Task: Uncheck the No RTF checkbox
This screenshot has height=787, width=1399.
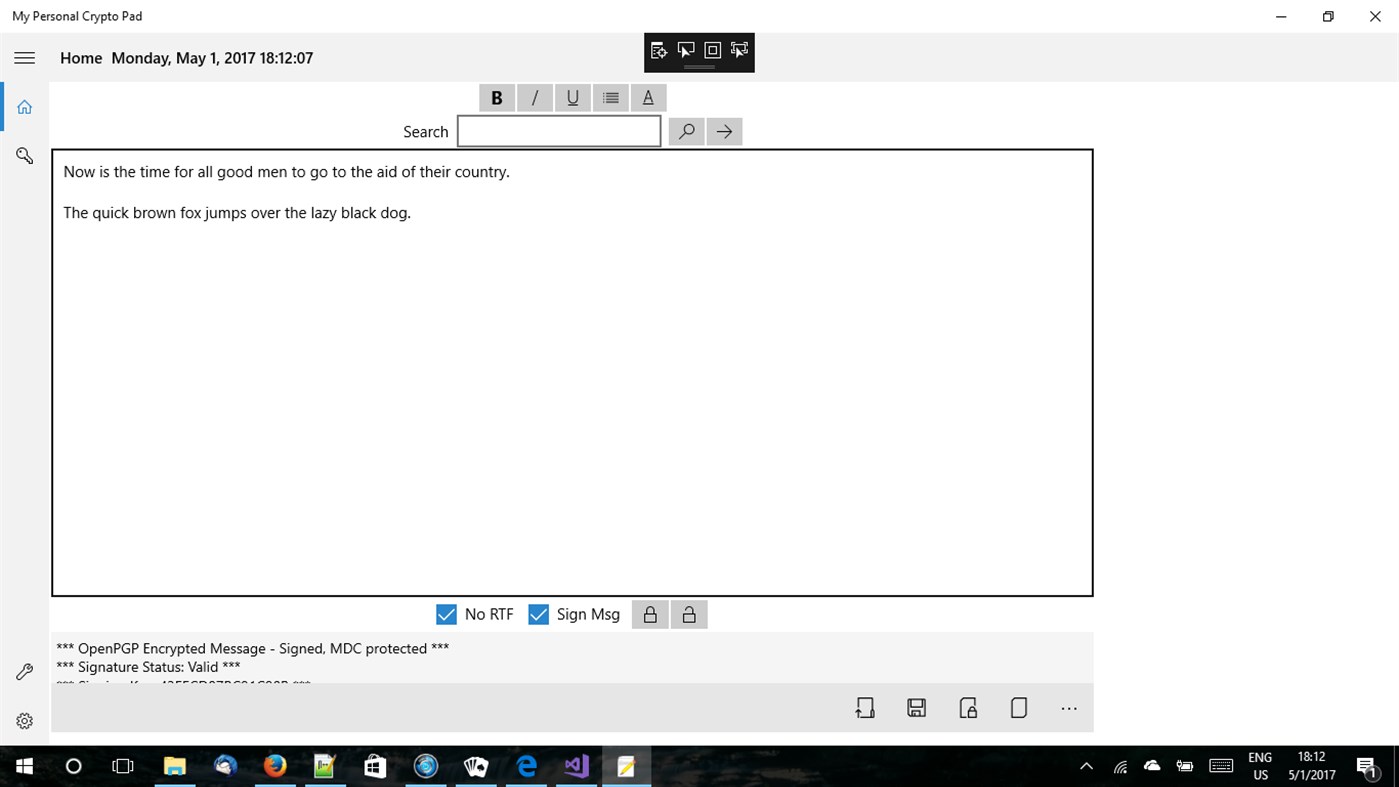Action: [446, 613]
